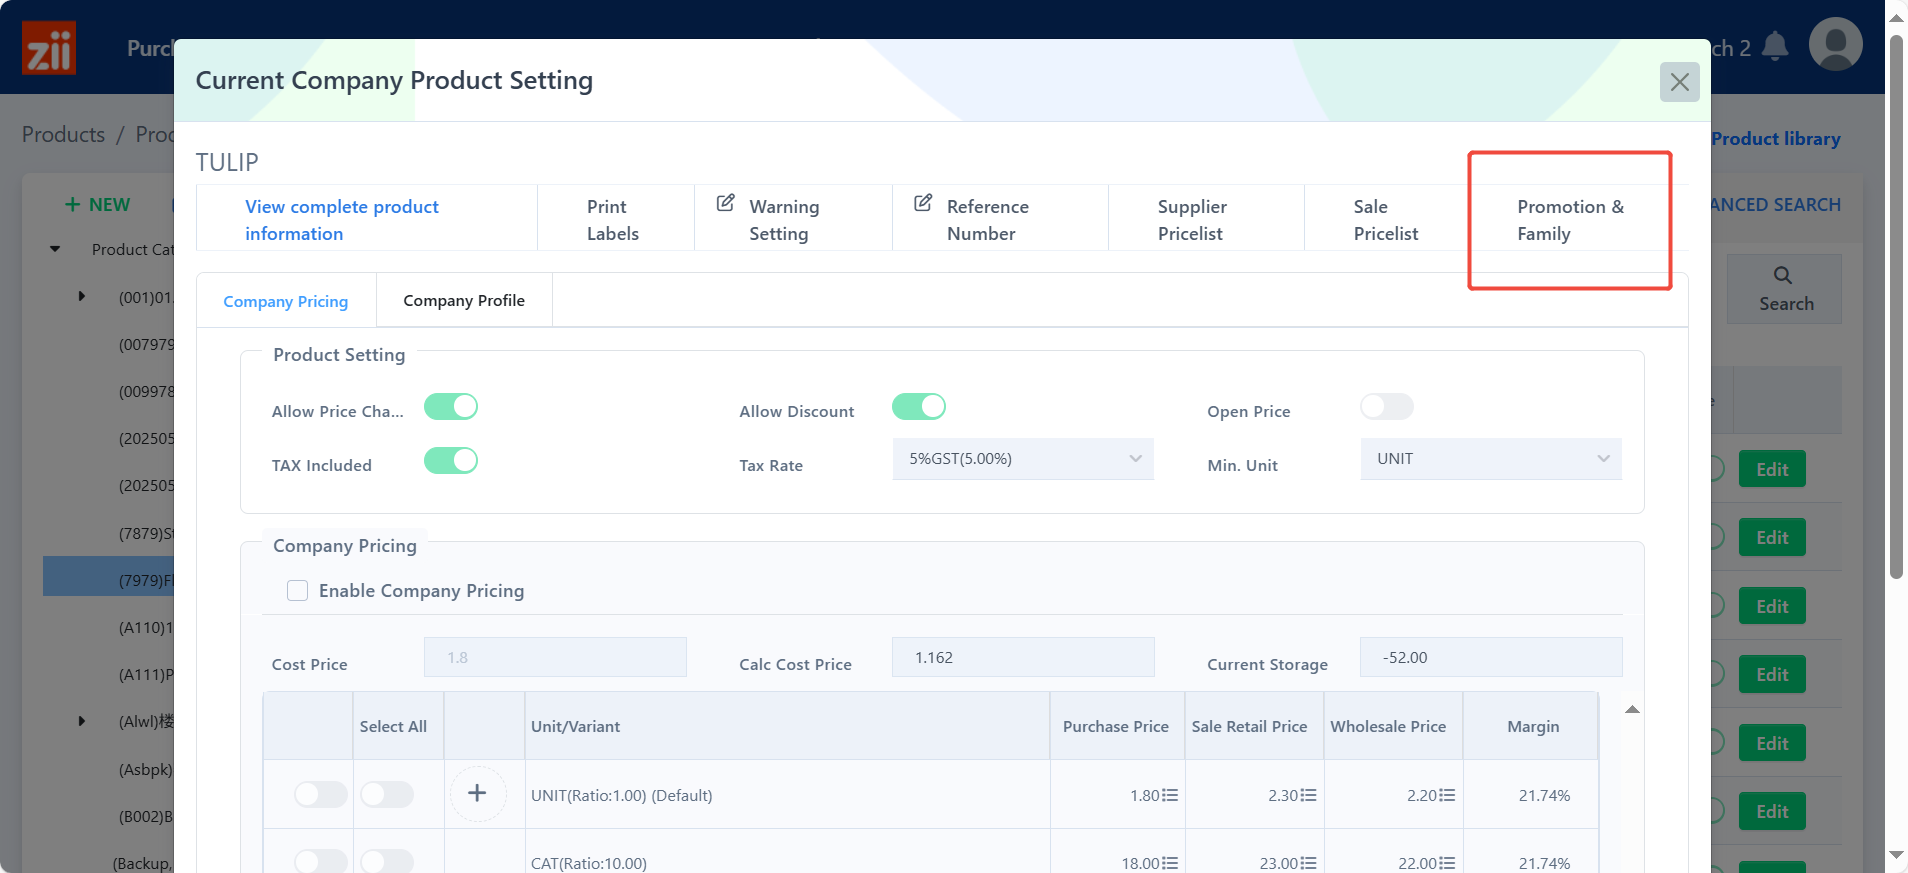
Task: Click the edit icon beside Reference Number
Action: point(923,203)
